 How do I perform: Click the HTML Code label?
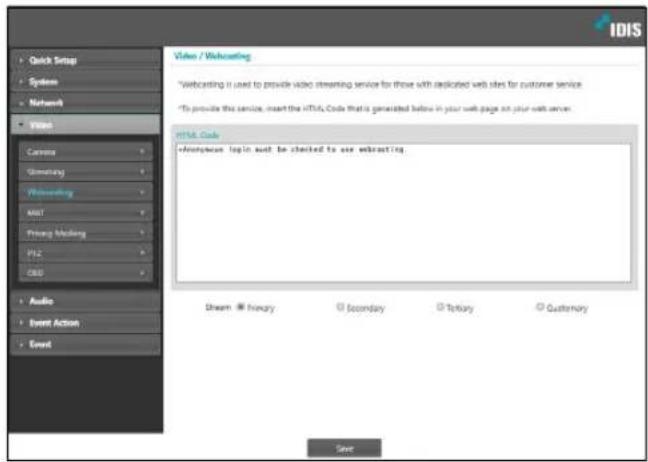point(198,135)
